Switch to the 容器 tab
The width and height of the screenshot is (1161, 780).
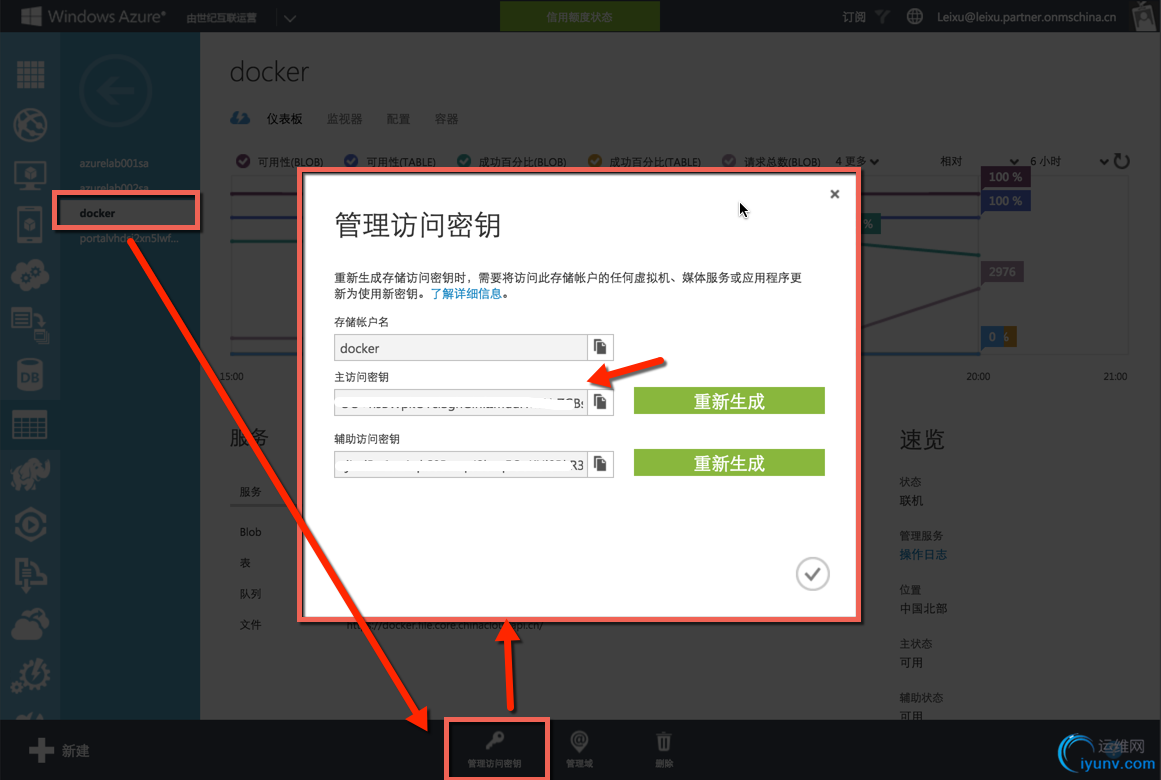(446, 119)
